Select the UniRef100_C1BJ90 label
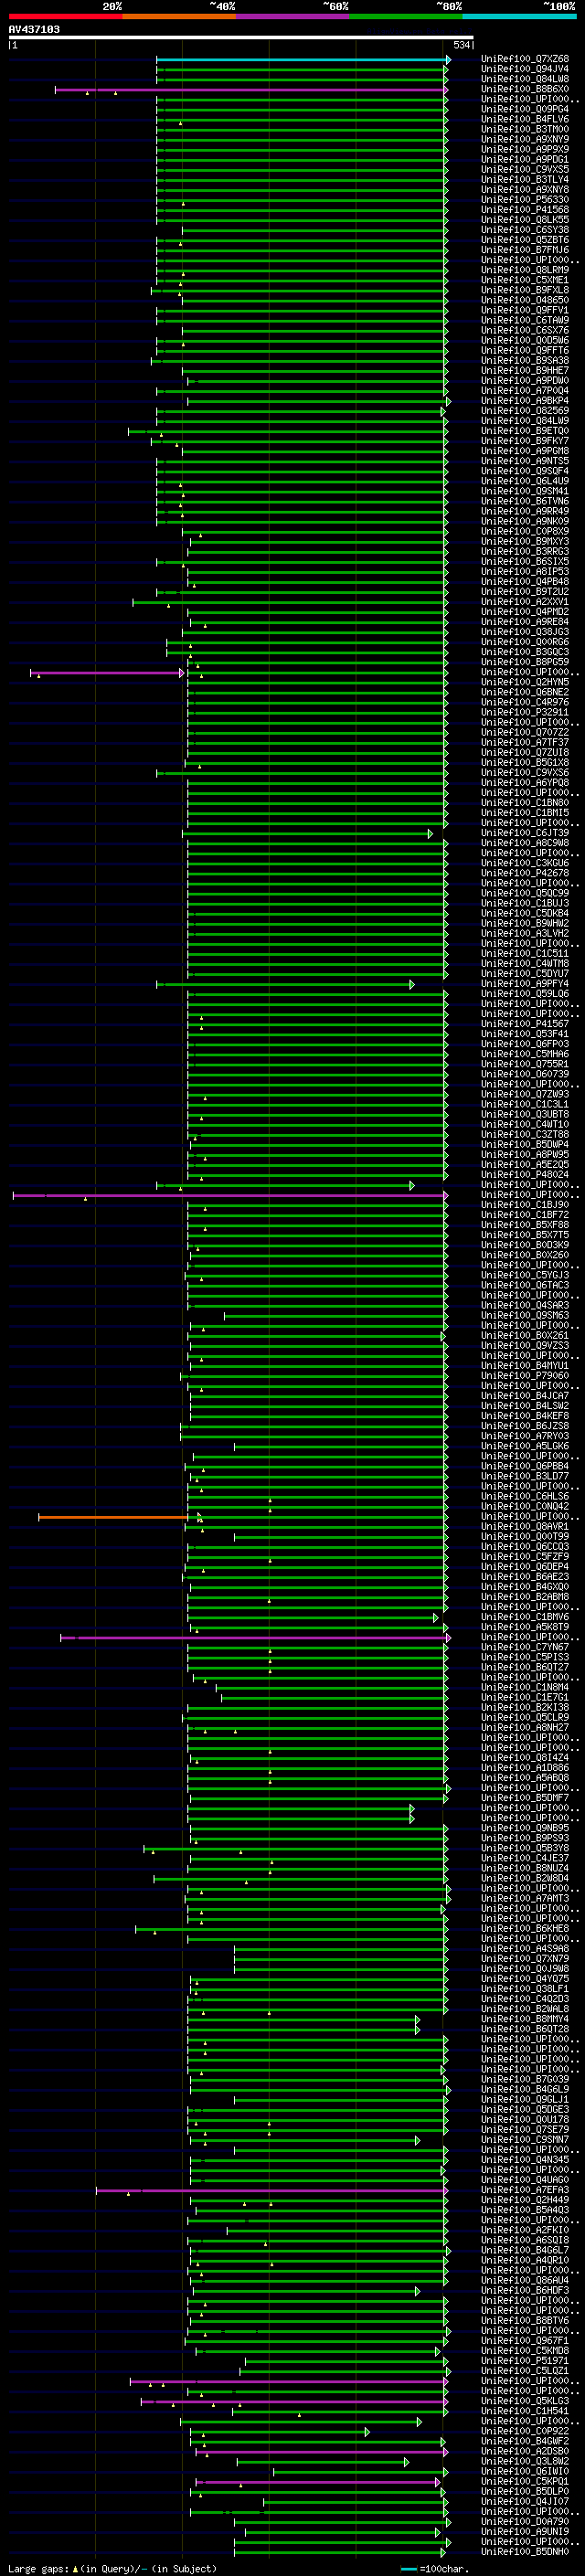585x2576 pixels. [x=525, y=1205]
